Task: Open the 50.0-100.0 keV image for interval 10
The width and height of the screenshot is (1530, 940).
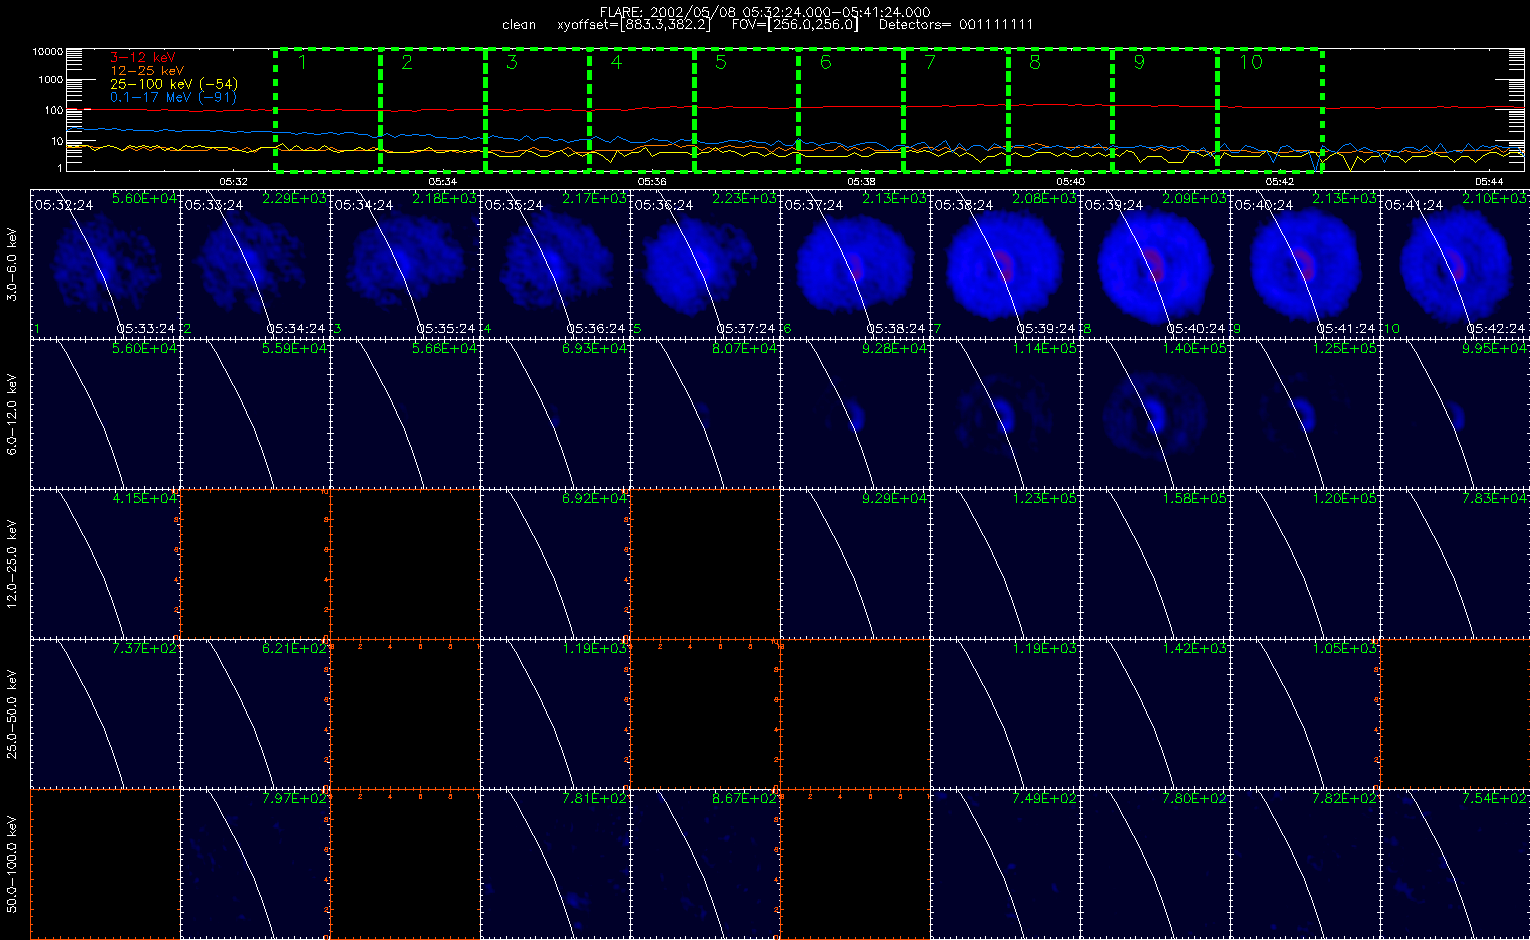Action: click(1455, 864)
